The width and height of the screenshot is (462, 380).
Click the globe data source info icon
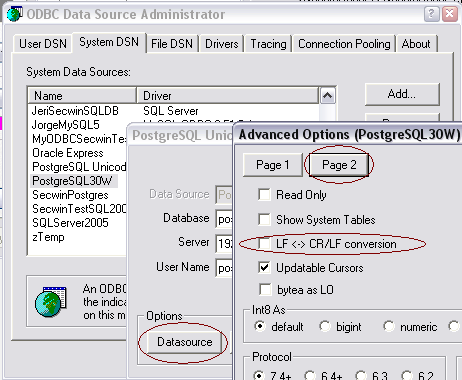tap(51, 301)
